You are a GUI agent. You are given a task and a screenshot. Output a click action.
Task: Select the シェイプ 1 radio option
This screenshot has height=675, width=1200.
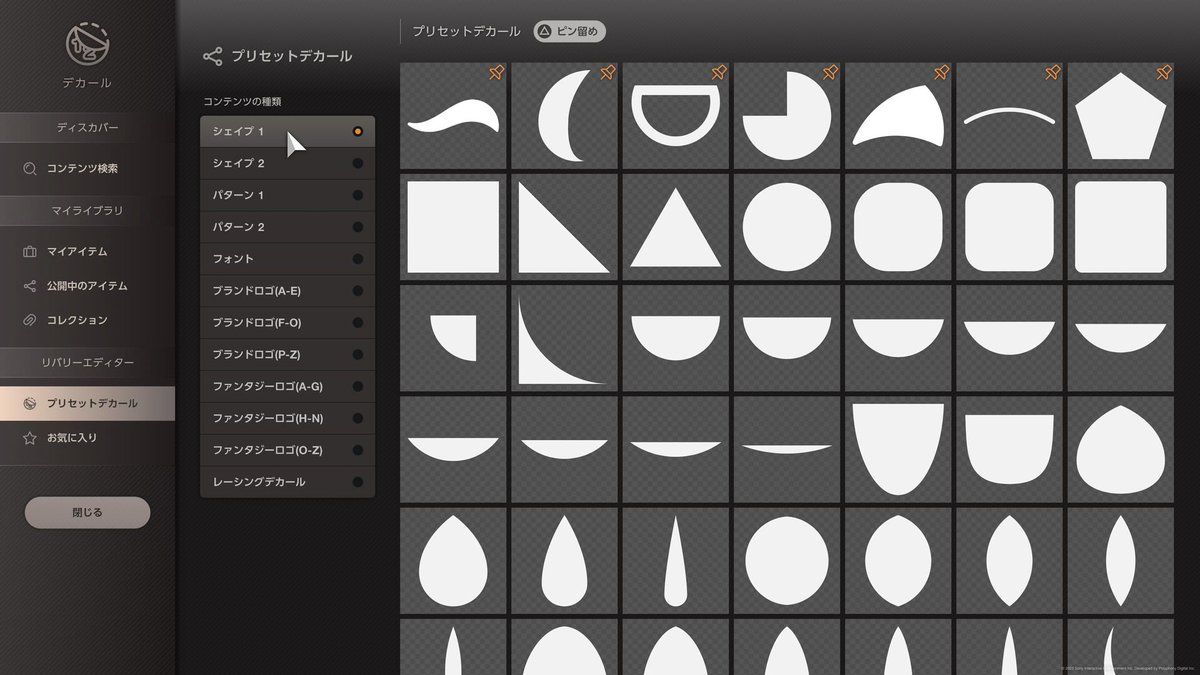[358, 132]
